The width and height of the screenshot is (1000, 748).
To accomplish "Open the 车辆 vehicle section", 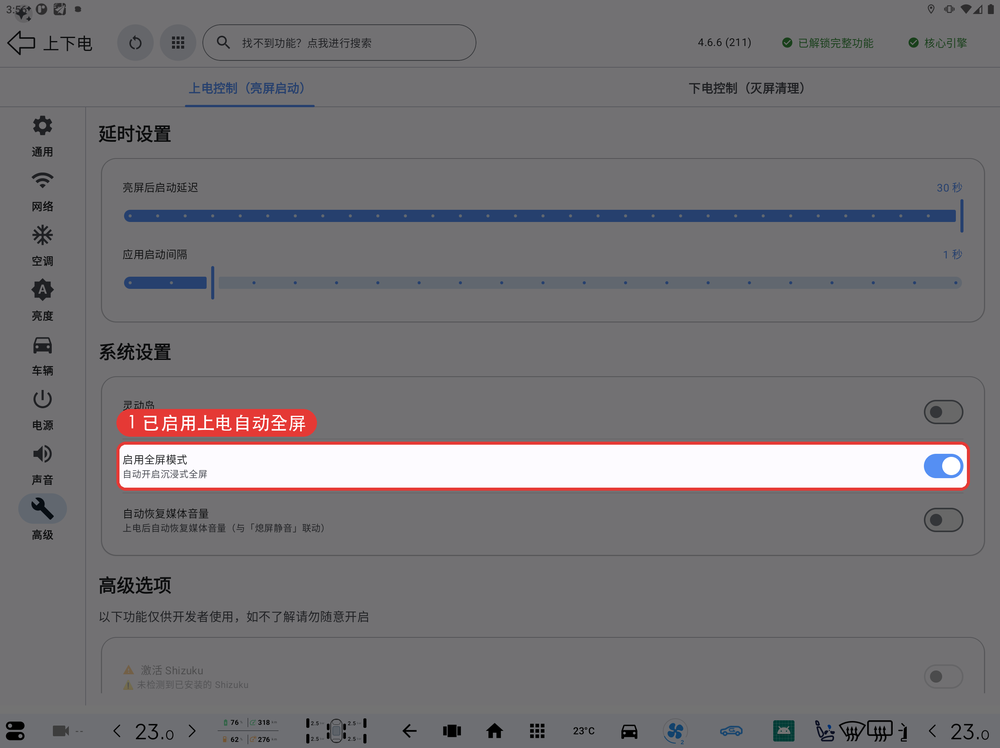I will 42,355.
